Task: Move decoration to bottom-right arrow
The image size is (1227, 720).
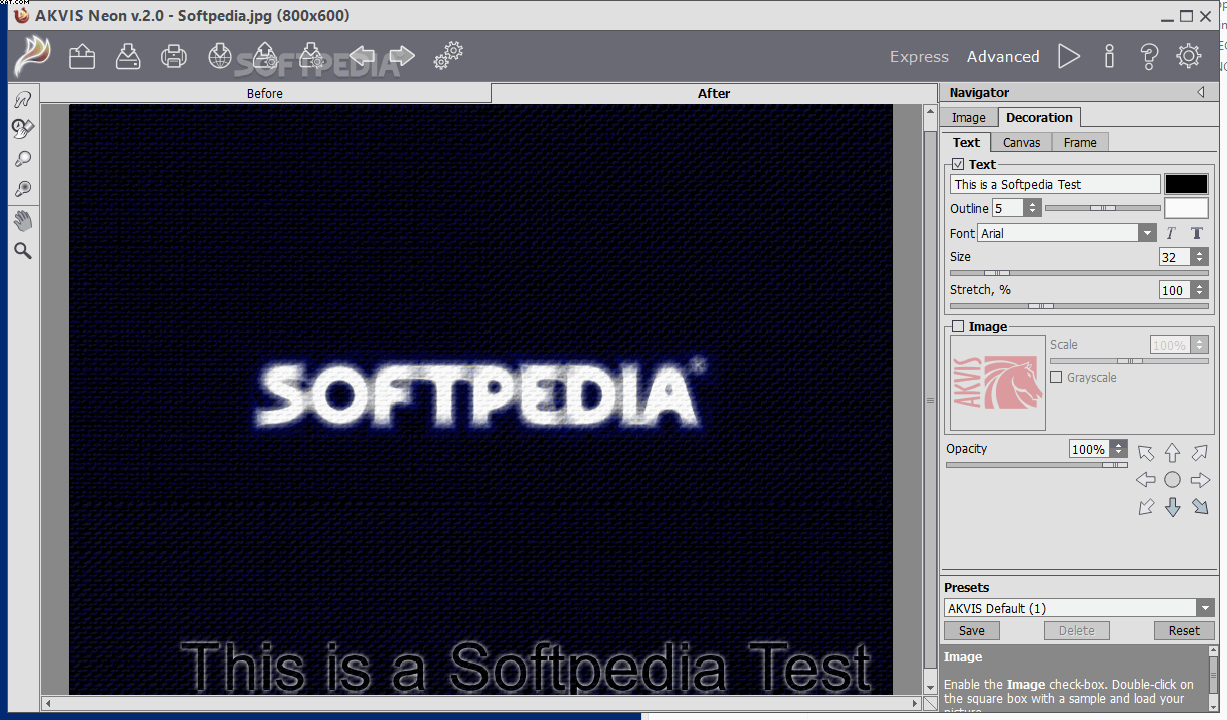Action: pos(1200,507)
